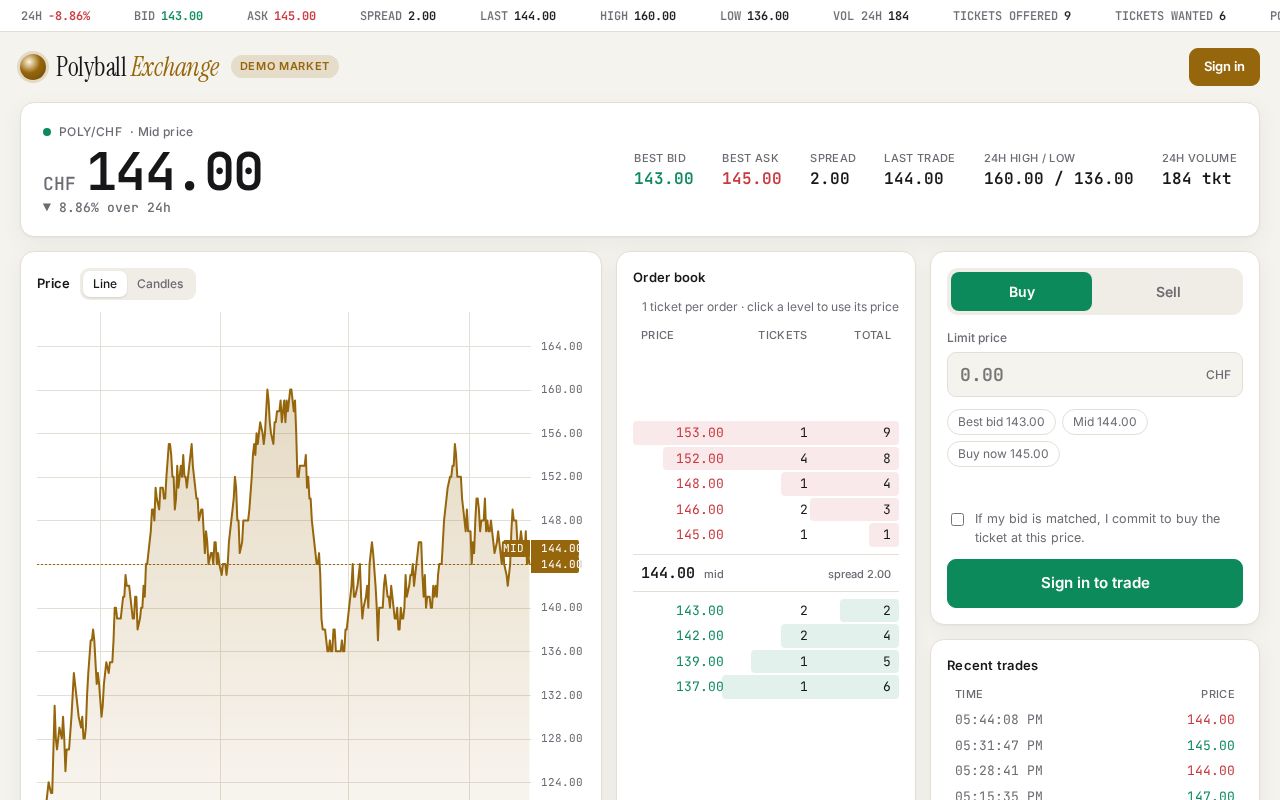Click the 144.00 mid row in order book
This screenshot has height=800, width=1280.
(x=766, y=573)
